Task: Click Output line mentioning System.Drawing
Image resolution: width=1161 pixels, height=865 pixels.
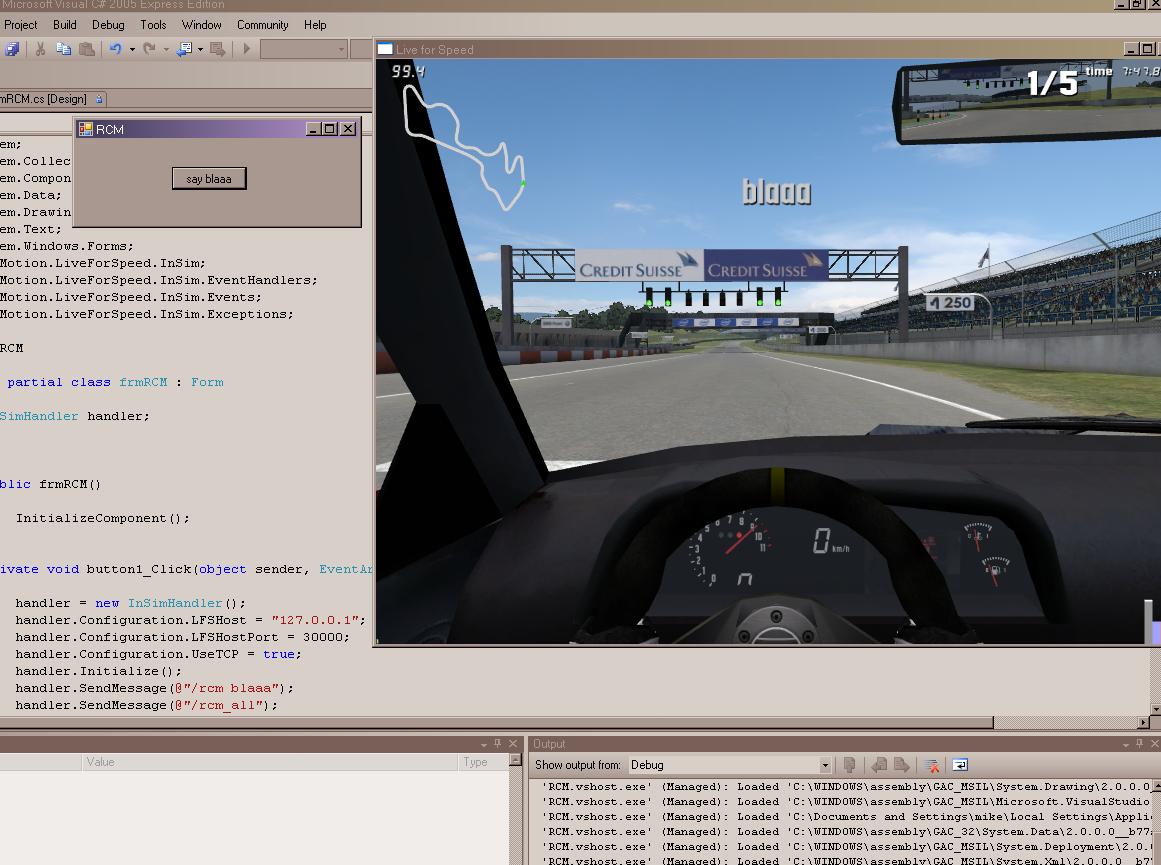Action: click(x=846, y=786)
